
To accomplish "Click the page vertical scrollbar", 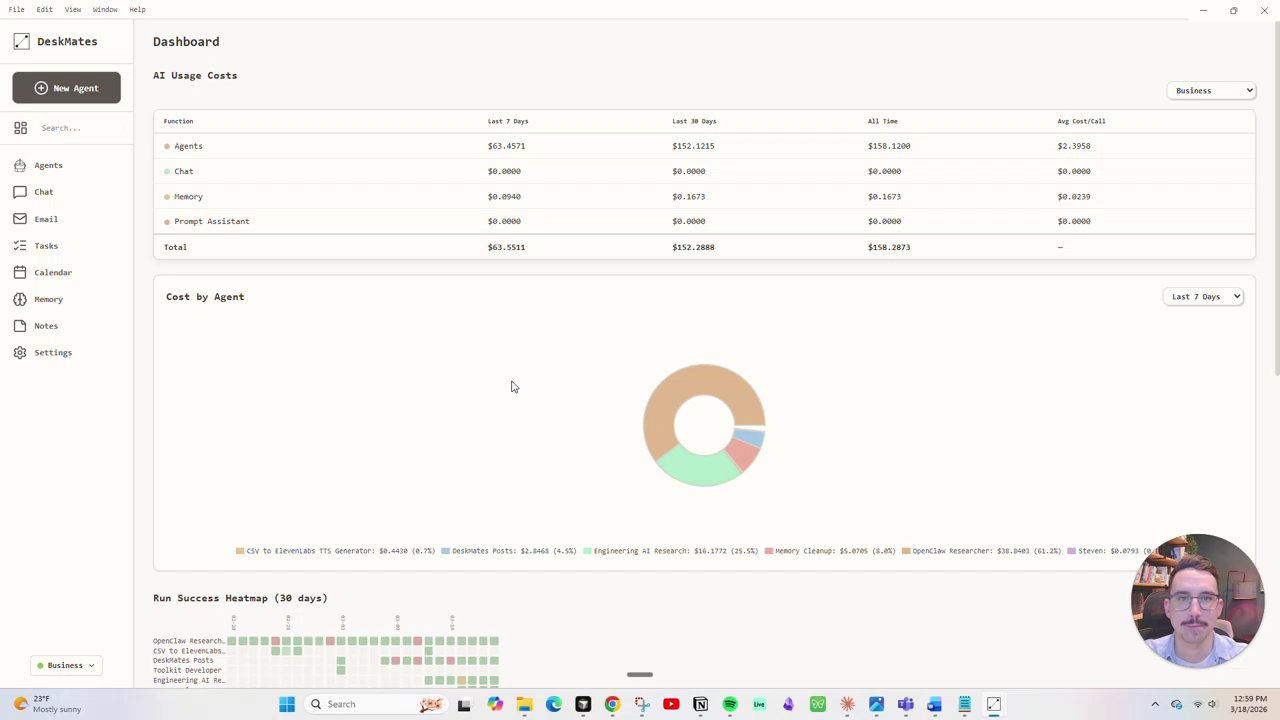I will 1276,200.
